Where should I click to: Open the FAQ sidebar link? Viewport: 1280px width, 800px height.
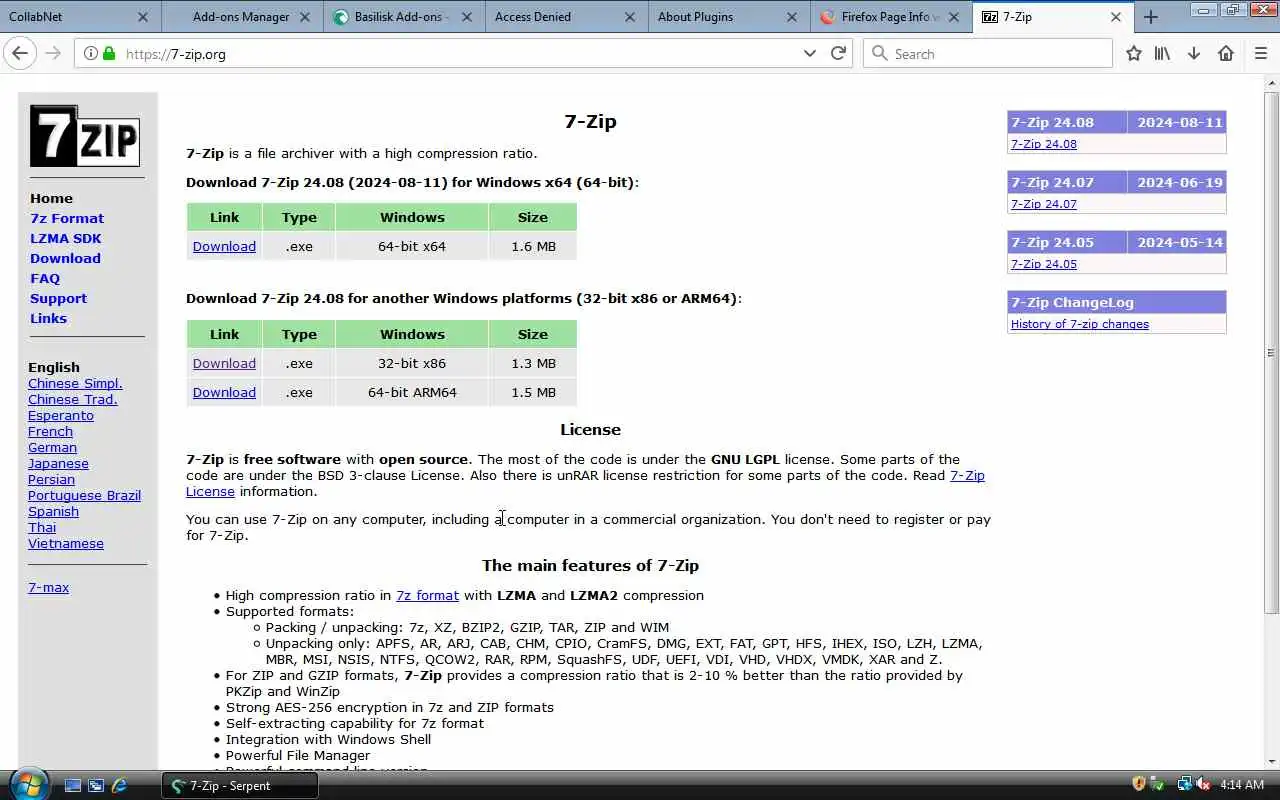tap(45, 278)
